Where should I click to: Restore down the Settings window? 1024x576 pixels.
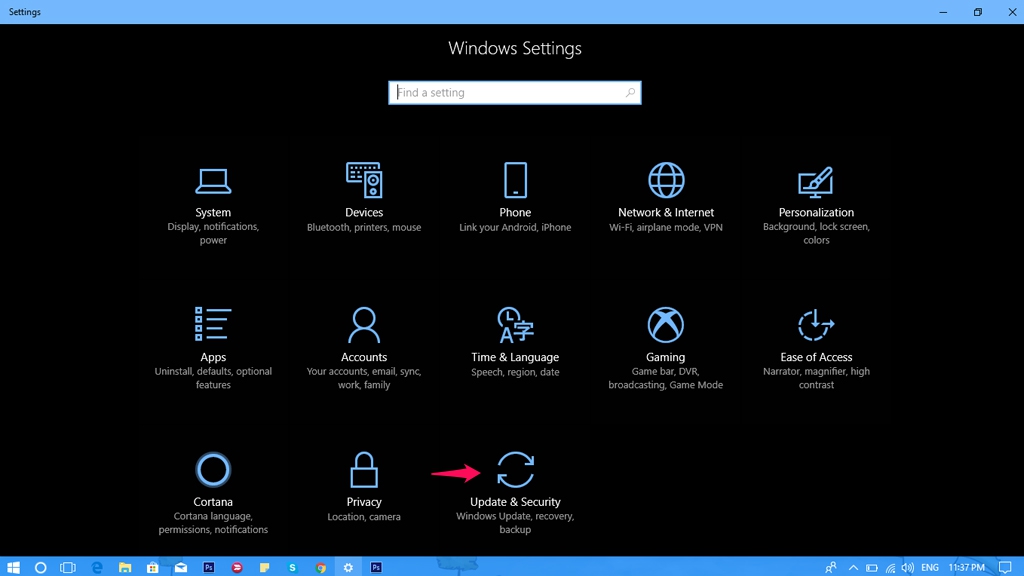pyautogui.click(x=978, y=12)
